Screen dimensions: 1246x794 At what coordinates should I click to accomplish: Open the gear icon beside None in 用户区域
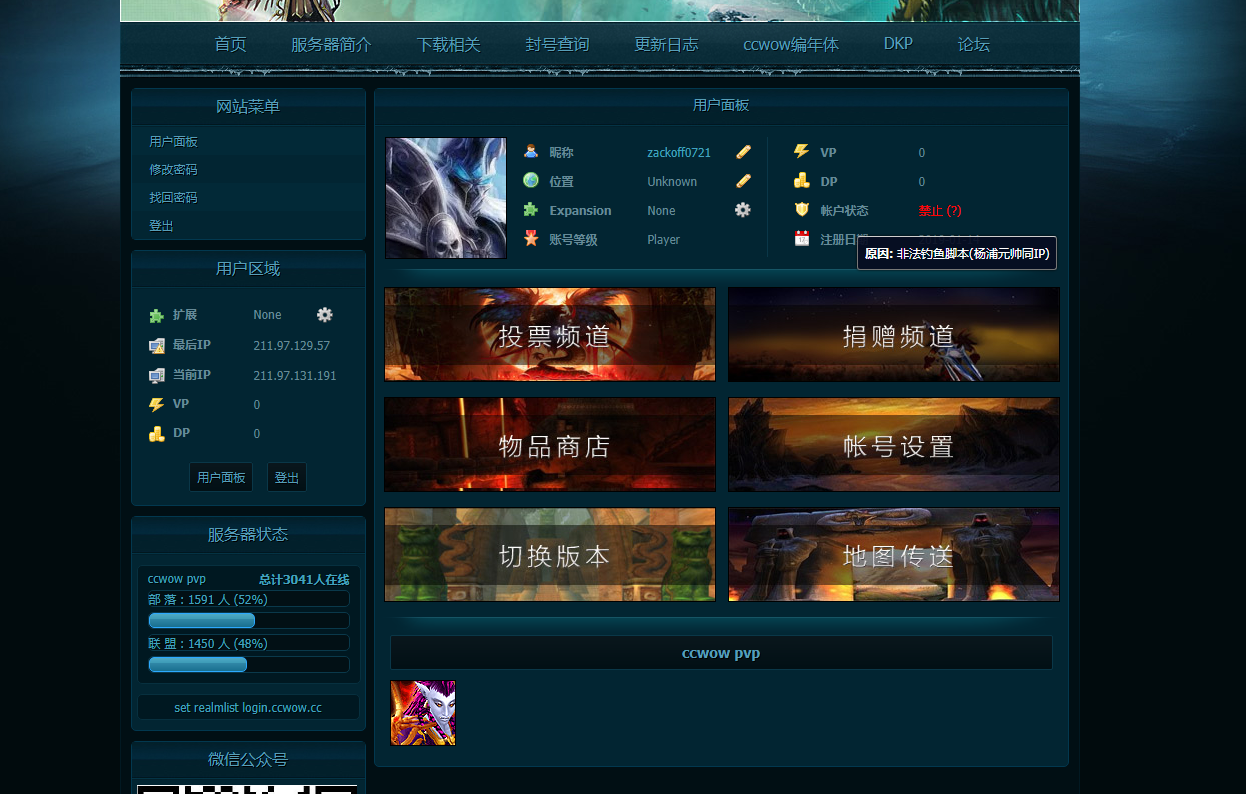(324, 314)
